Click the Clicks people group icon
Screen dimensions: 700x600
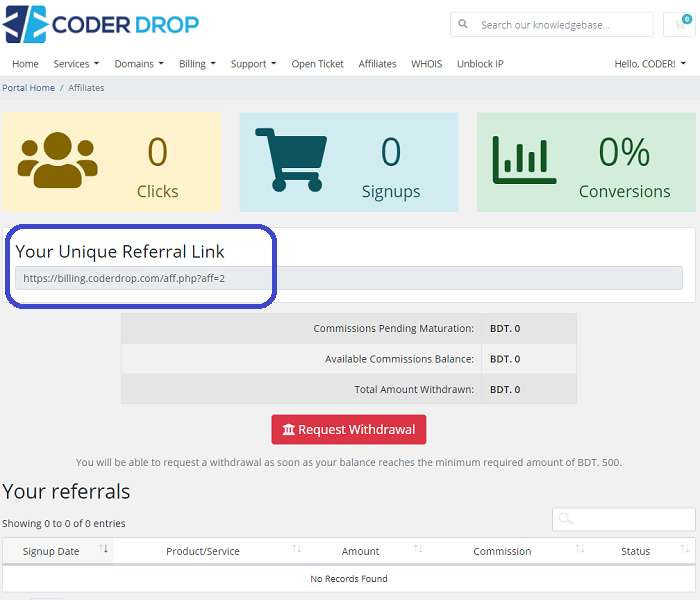coord(58,160)
